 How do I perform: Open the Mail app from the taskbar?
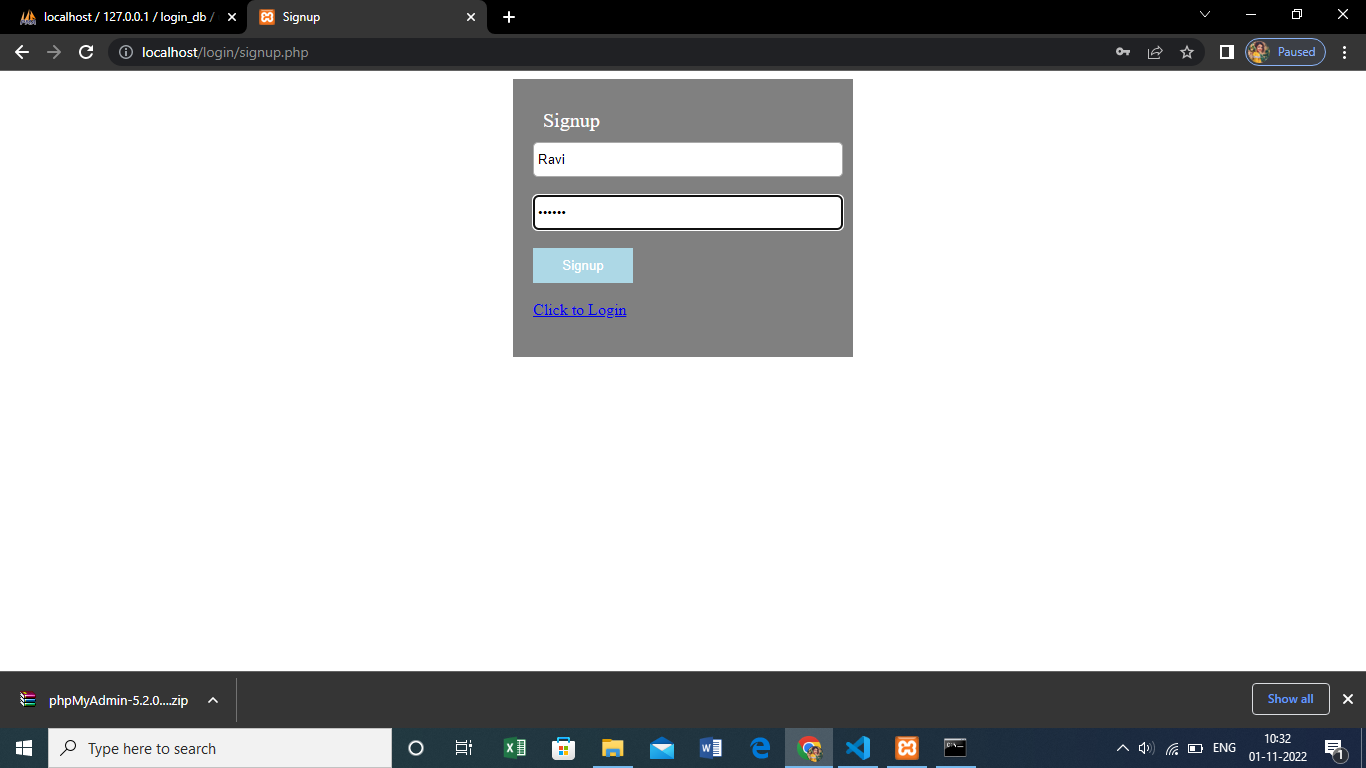(x=662, y=747)
